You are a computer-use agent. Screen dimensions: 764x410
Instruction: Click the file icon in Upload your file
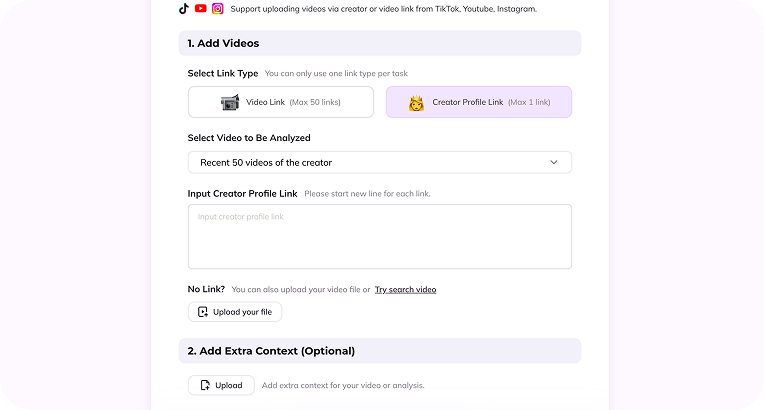(x=203, y=312)
